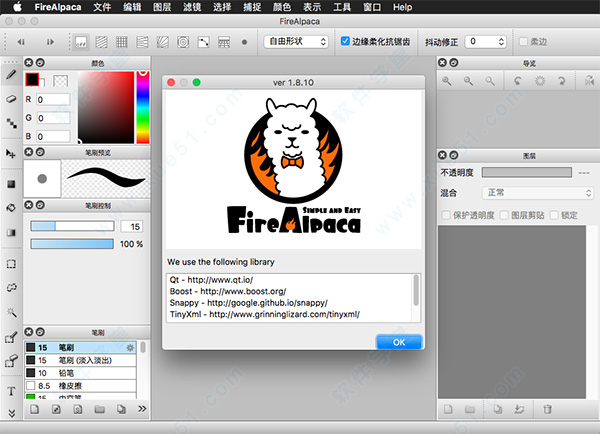The height and width of the screenshot is (434, 600).
Task: Expand more brush panel options chevron
Action: tap(142, 409)
